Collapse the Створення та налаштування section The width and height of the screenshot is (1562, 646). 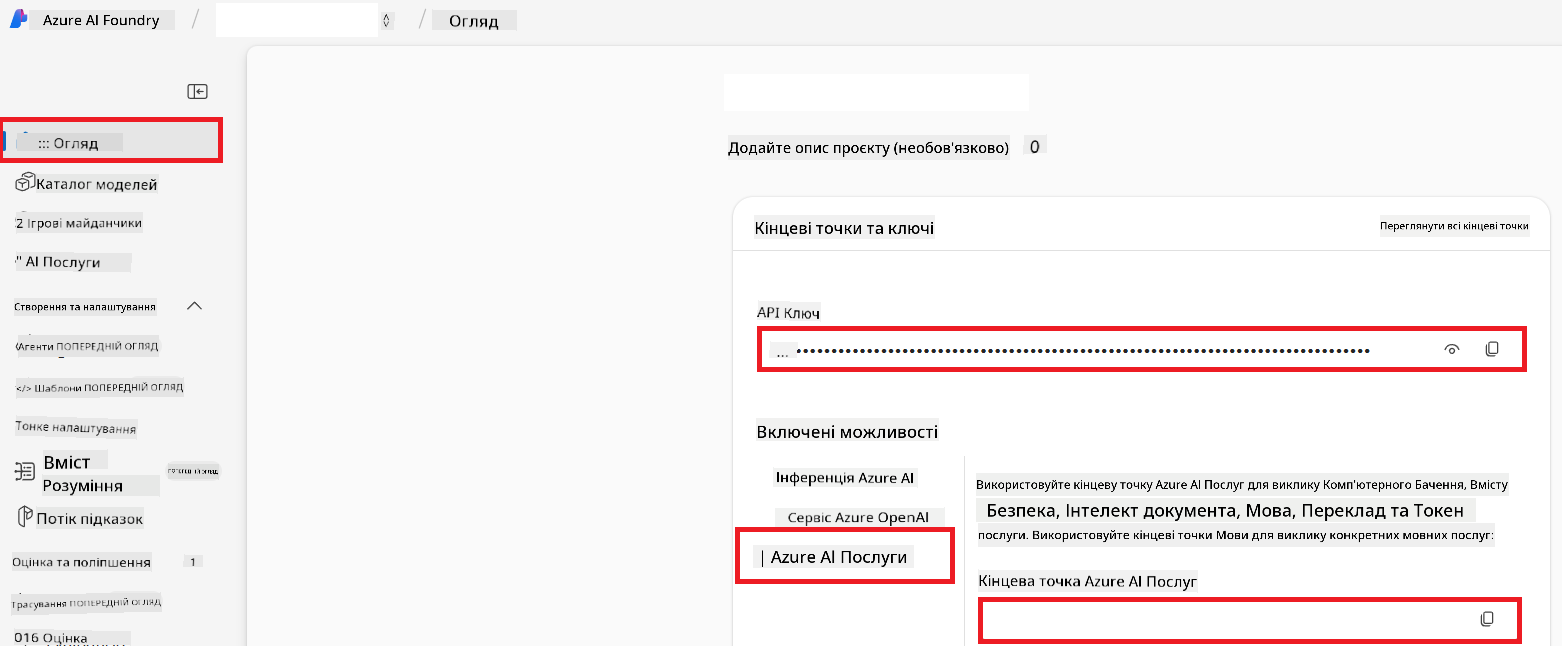pos(195,305)
